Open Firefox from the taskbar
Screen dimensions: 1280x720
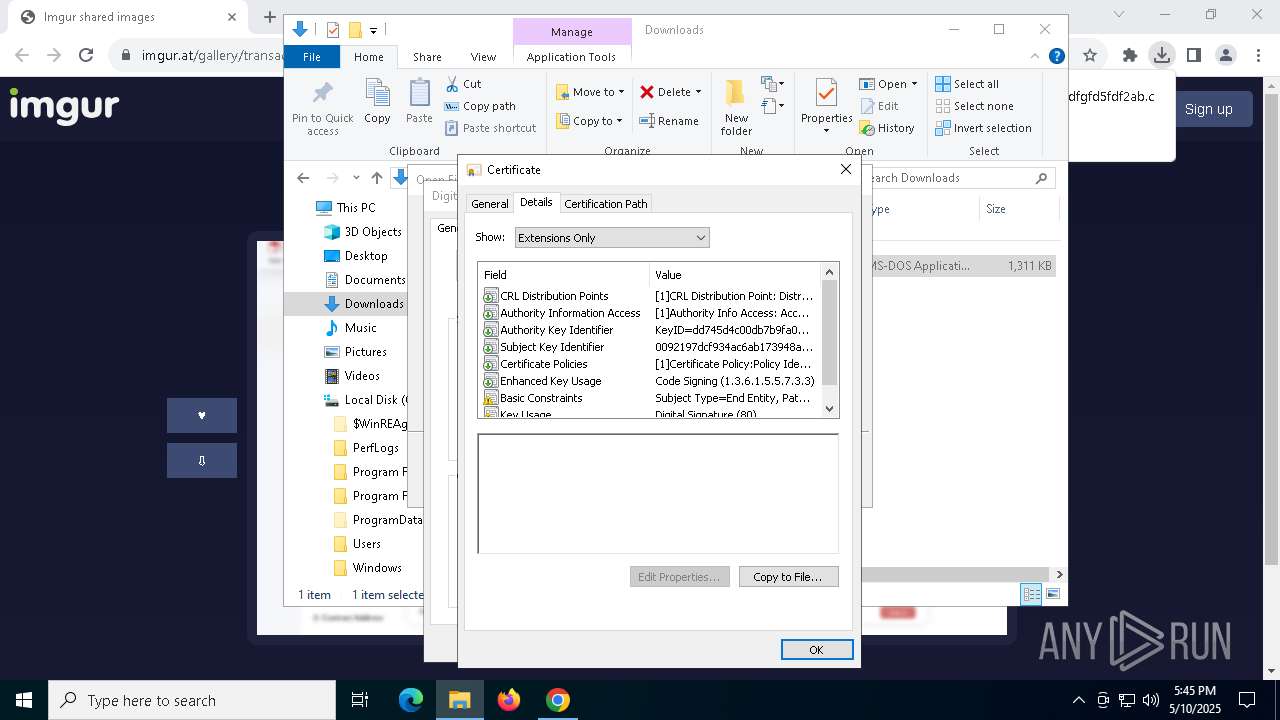(x=509, y=700)
